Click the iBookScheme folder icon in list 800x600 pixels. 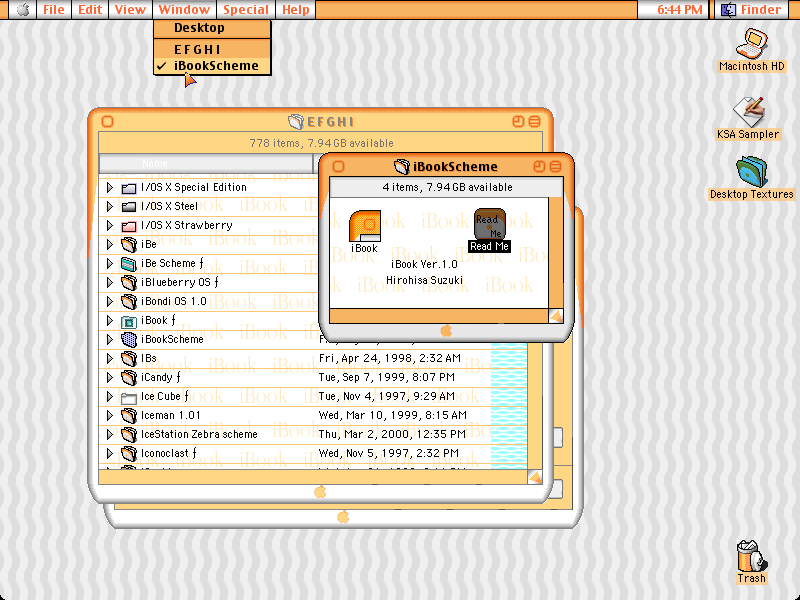pos(129,339)
